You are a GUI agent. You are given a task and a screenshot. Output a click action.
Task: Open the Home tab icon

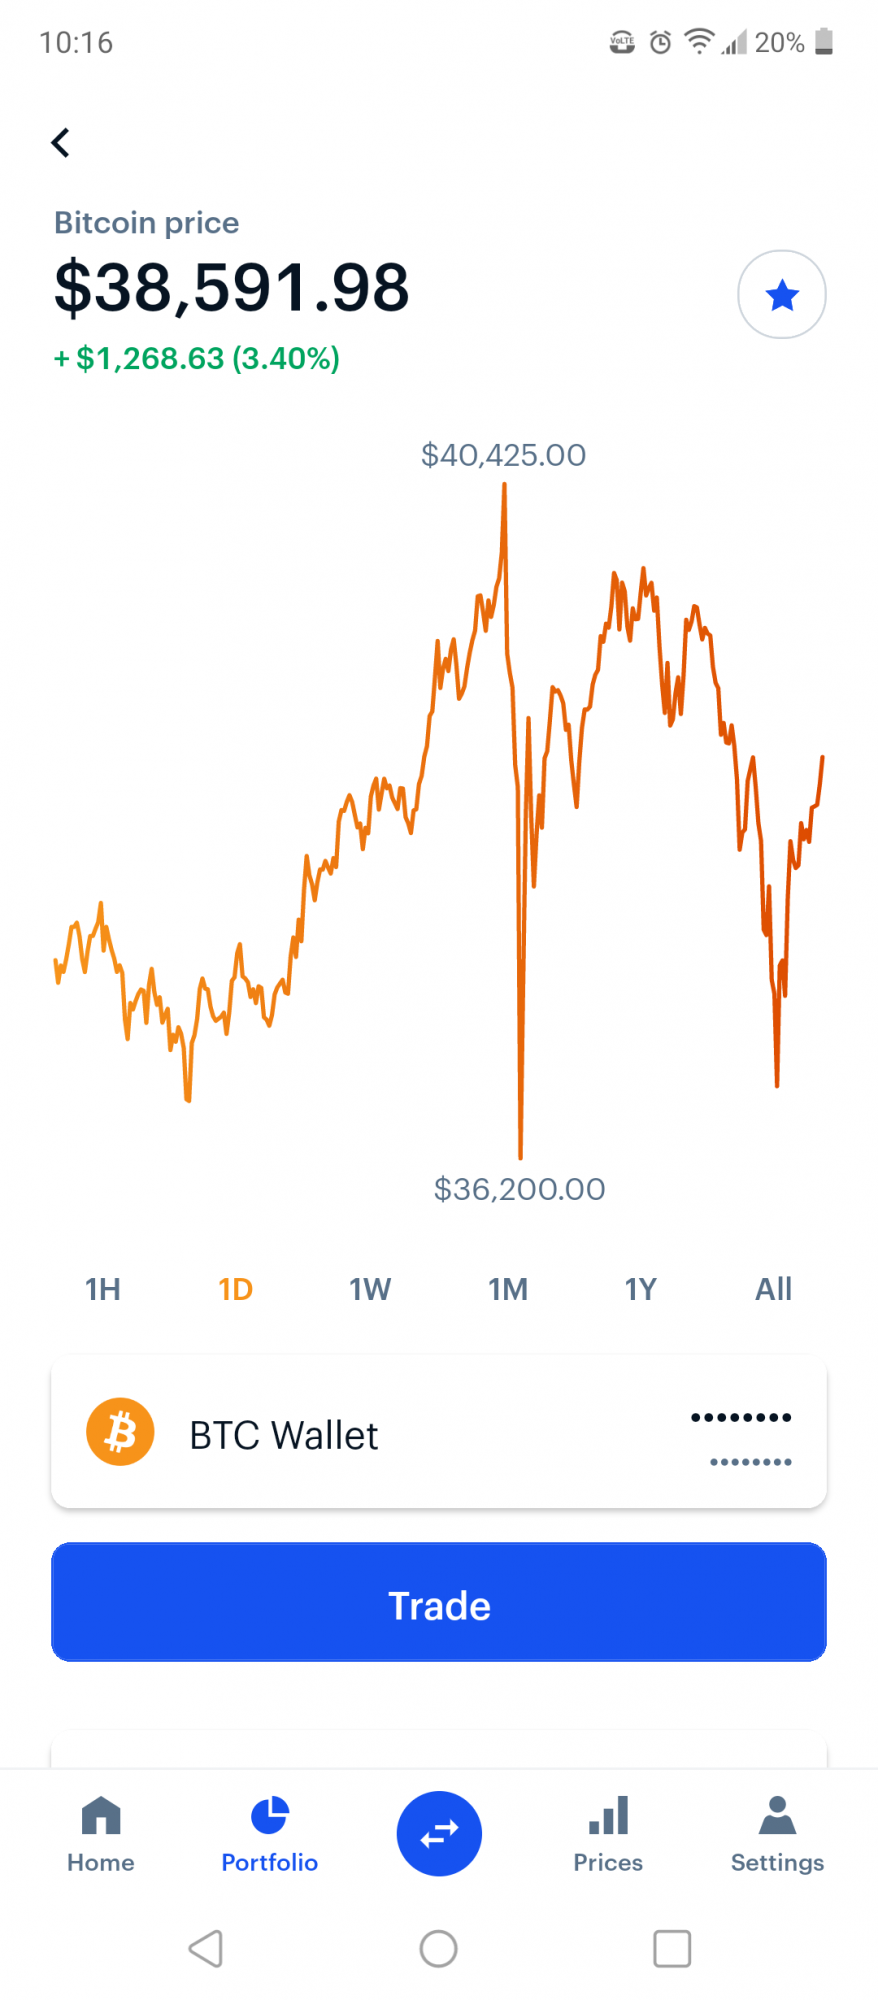pos(101,1816)
